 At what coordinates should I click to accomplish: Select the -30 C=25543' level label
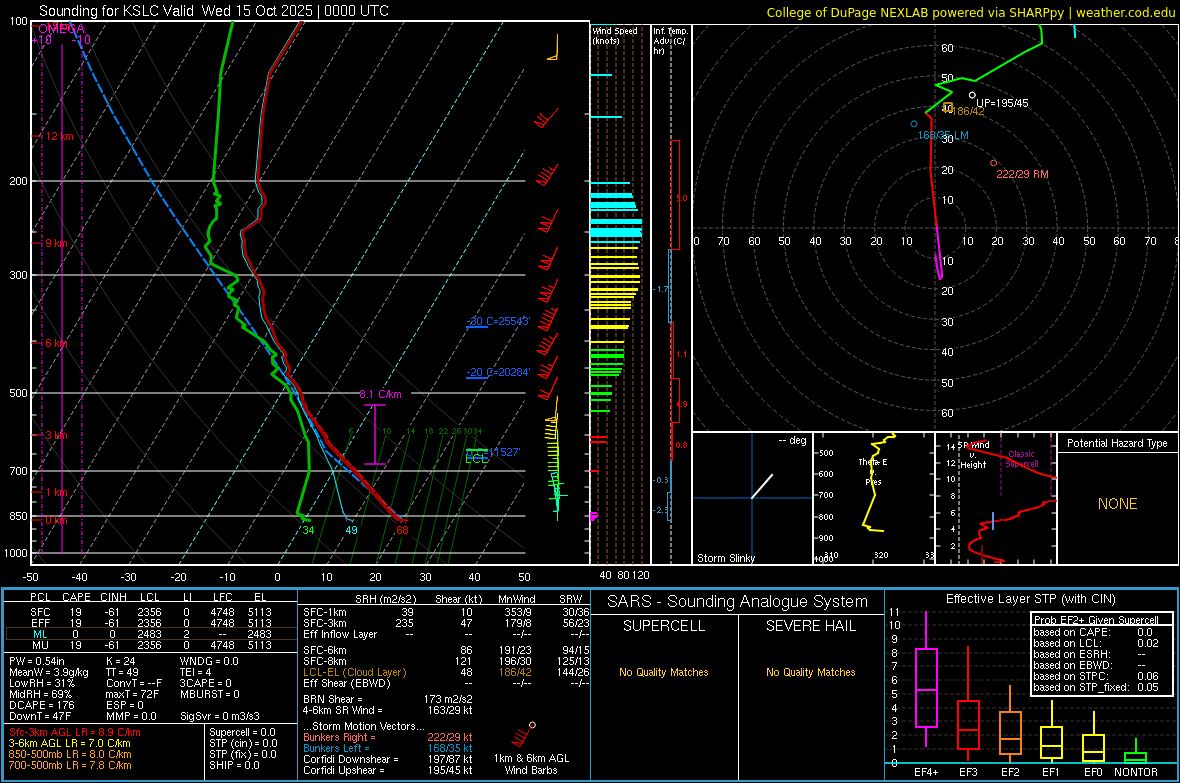coord(498,321)
